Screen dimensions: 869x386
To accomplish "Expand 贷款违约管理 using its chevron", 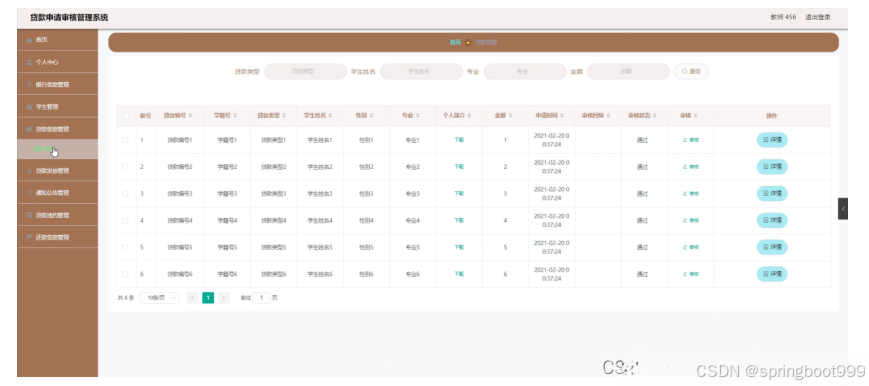I will click(x=88, y=215).
